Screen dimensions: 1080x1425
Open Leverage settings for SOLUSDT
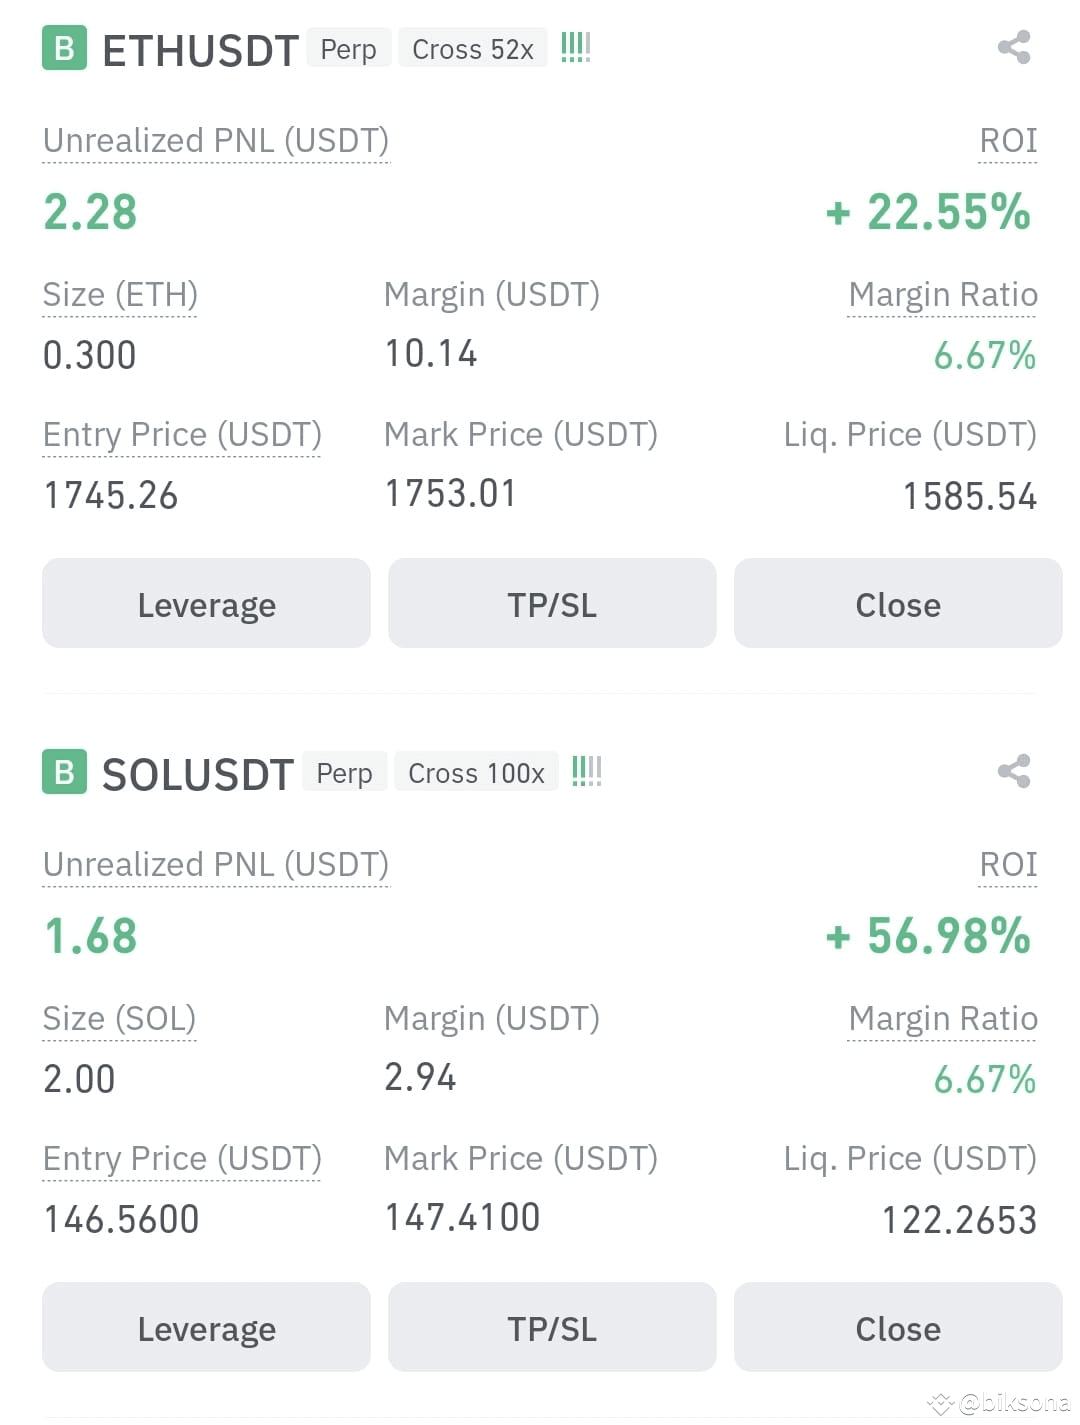click(206, 1327)
